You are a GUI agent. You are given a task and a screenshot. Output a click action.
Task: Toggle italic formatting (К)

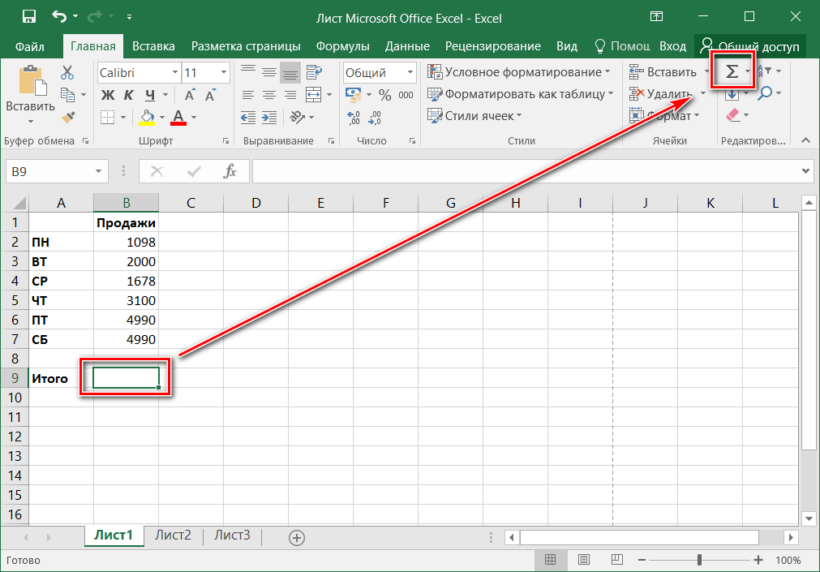pyautogui.click(x=129, y=95)
